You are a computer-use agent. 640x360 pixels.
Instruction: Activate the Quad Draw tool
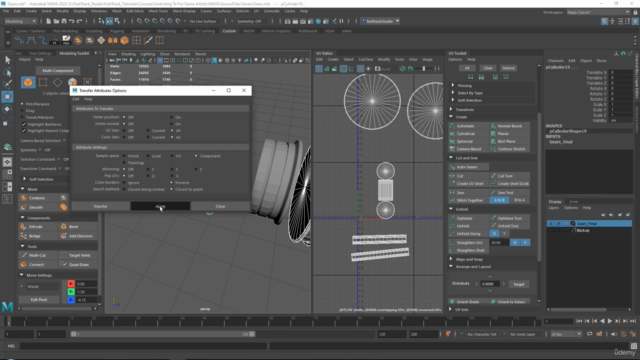78,264
